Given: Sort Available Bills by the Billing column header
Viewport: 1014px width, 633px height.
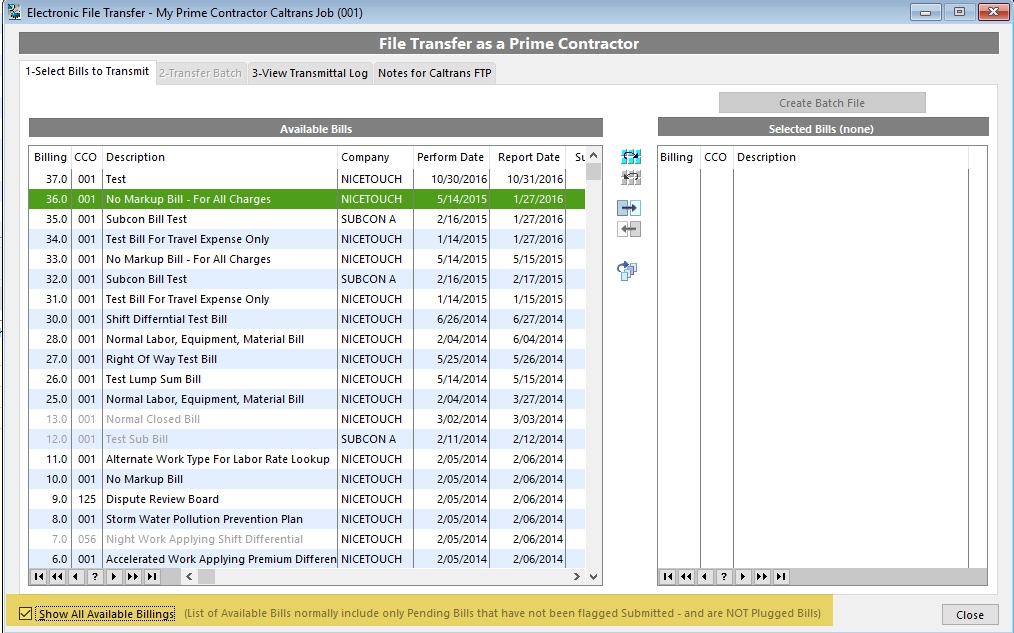Looking at the screenshot, I should tap(50, 157).
